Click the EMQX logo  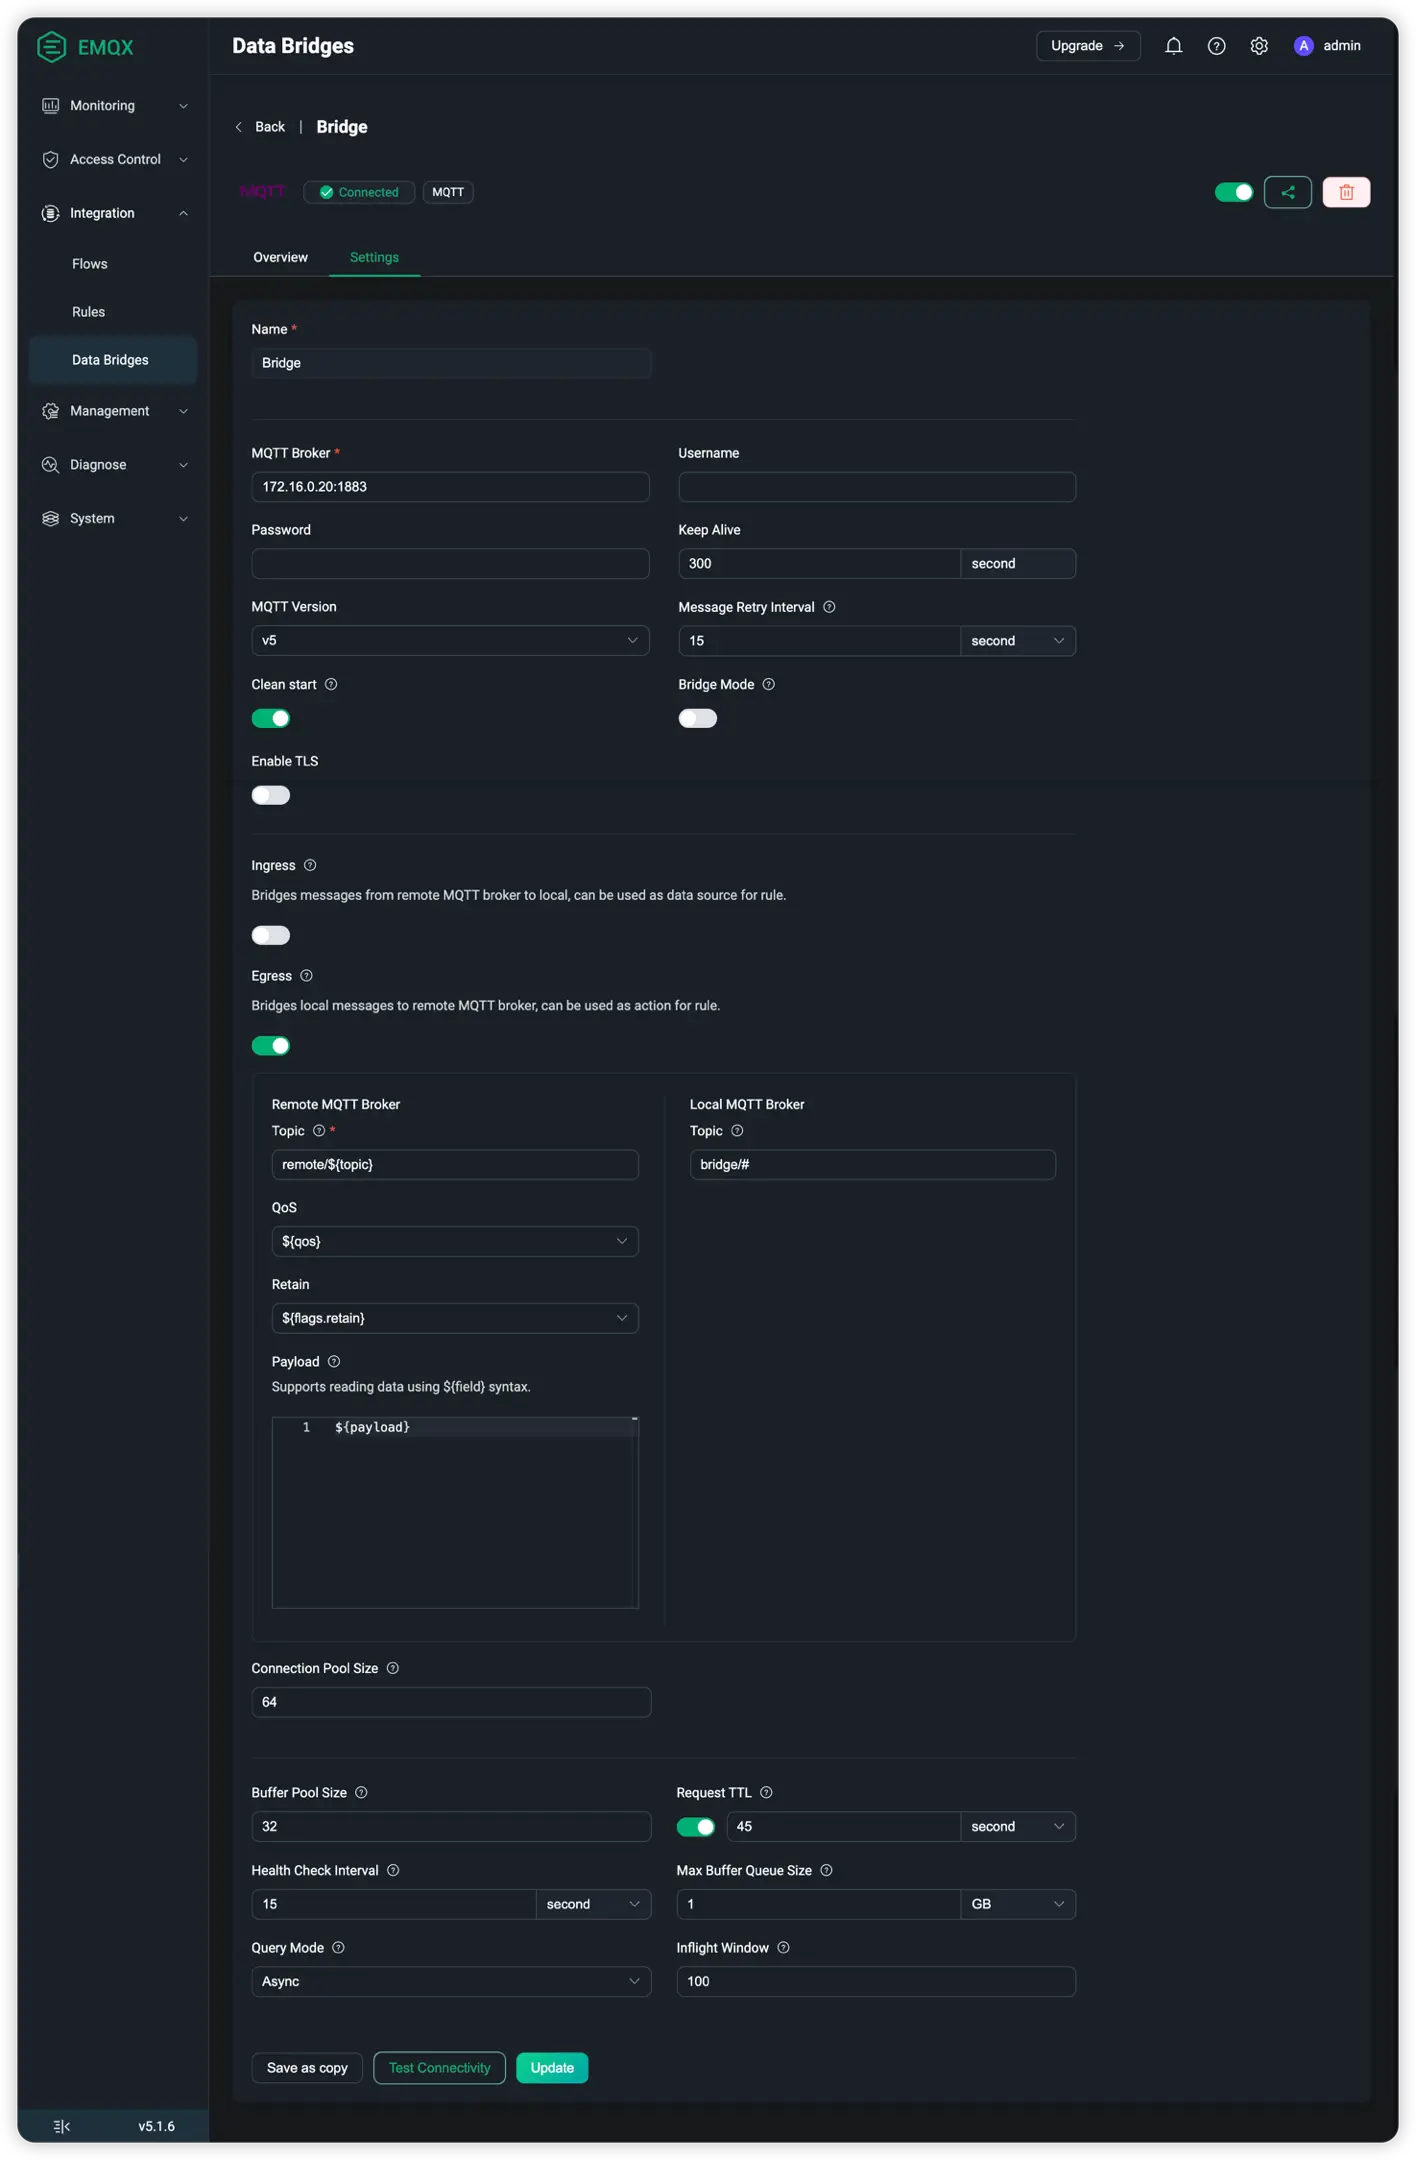[85, 47]
